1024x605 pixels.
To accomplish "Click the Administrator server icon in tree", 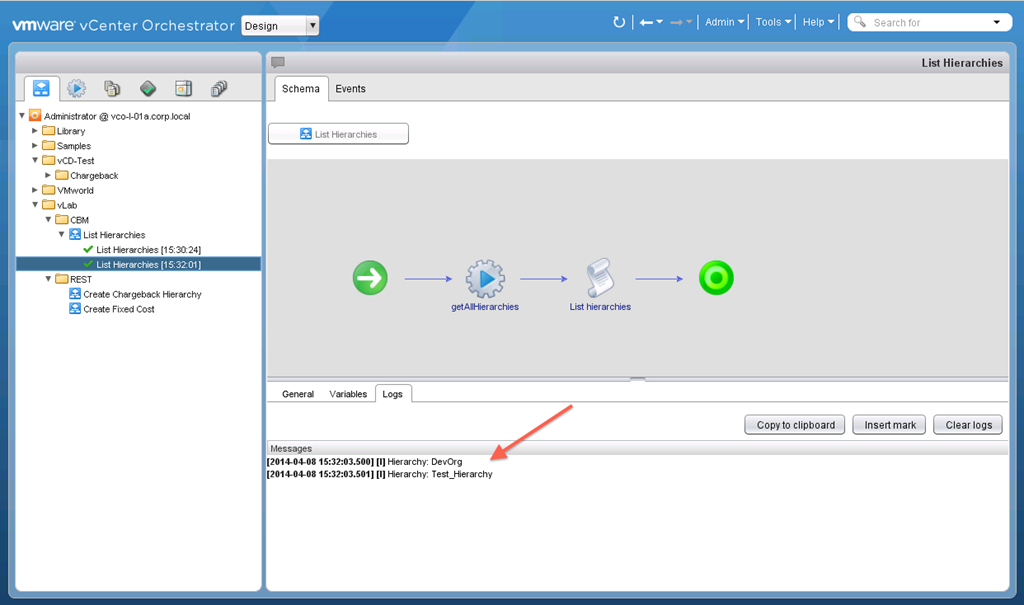I will pyautogui.click(x=35, y=116).
